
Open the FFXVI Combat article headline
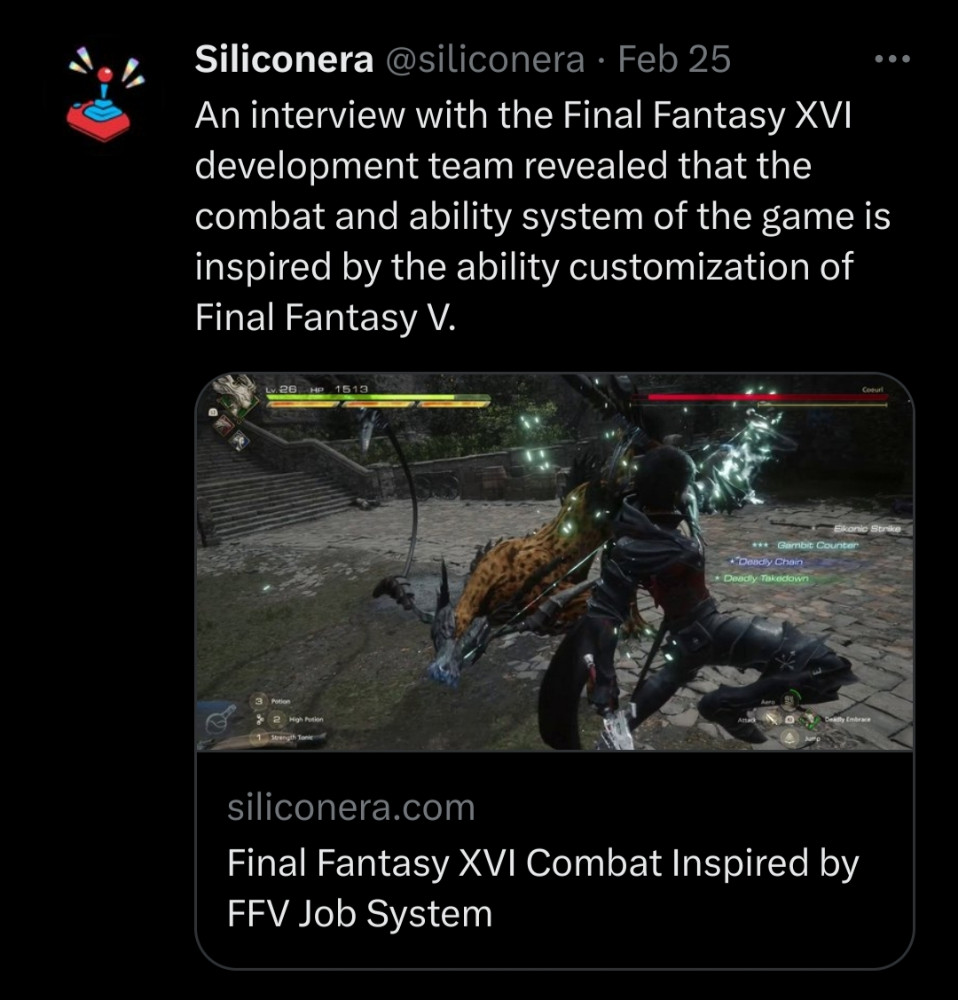coord(543,888)
